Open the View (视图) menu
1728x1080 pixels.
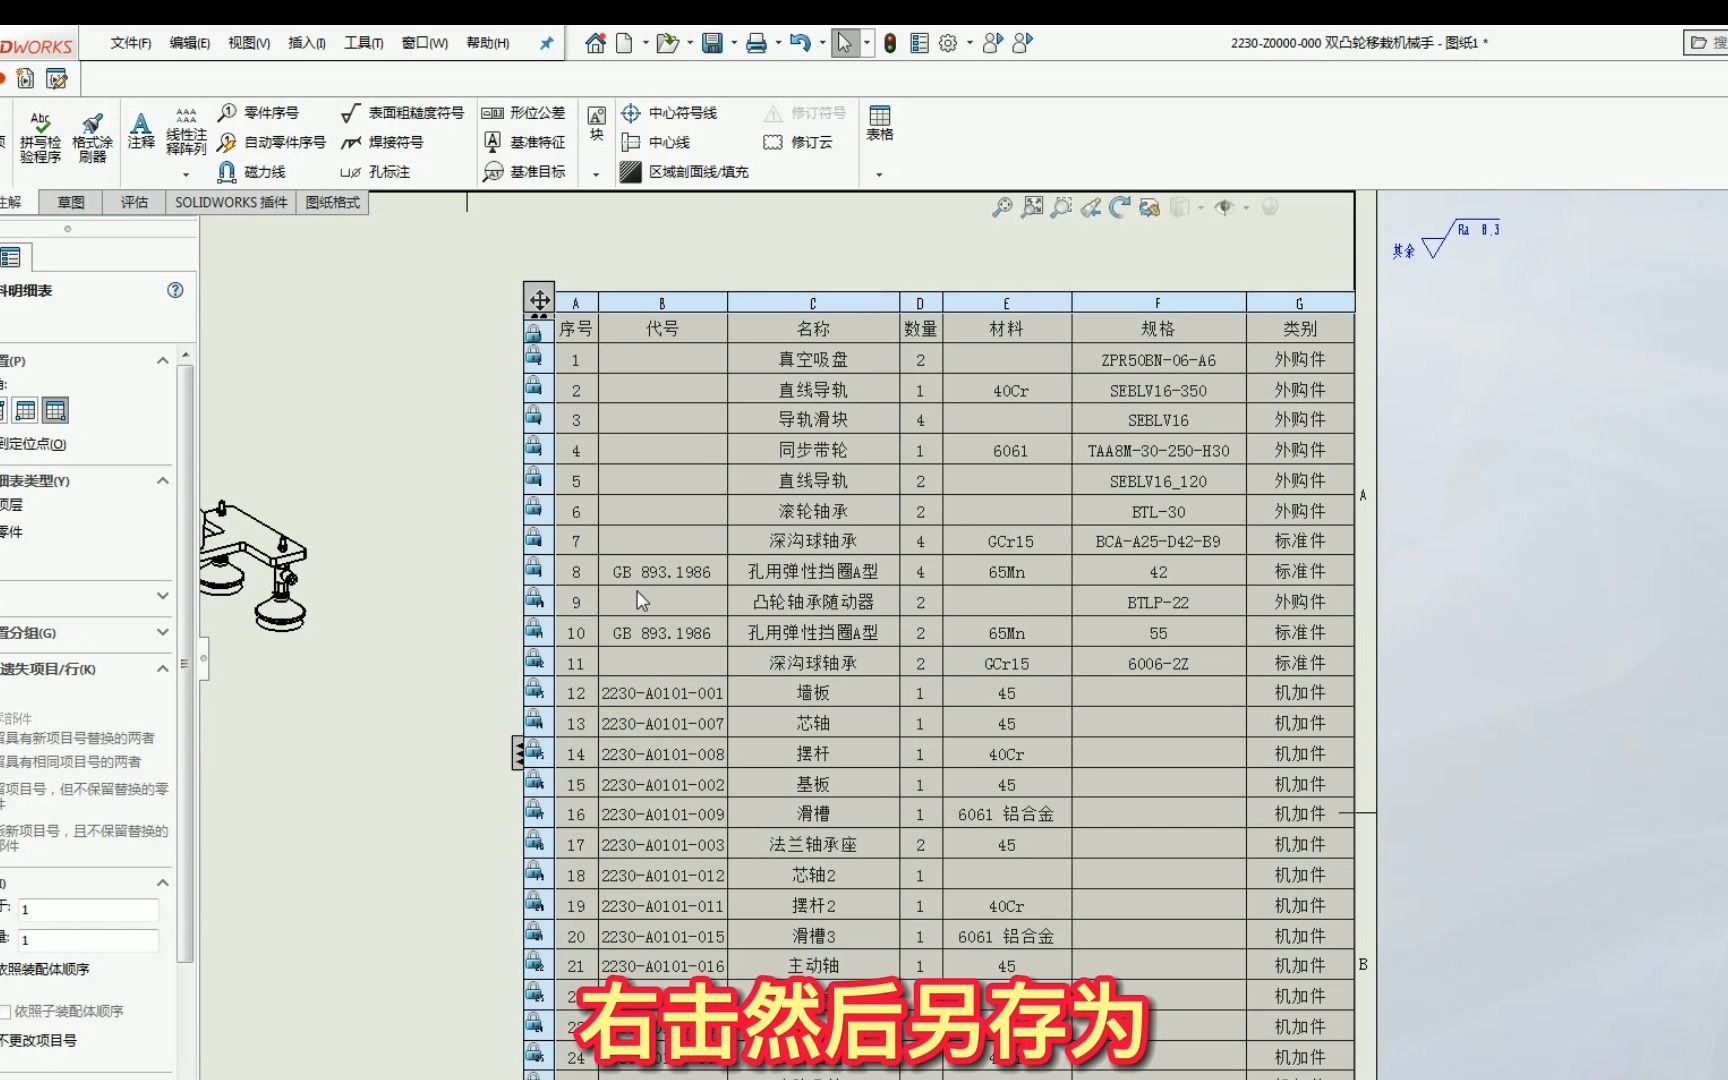(249, 43)
